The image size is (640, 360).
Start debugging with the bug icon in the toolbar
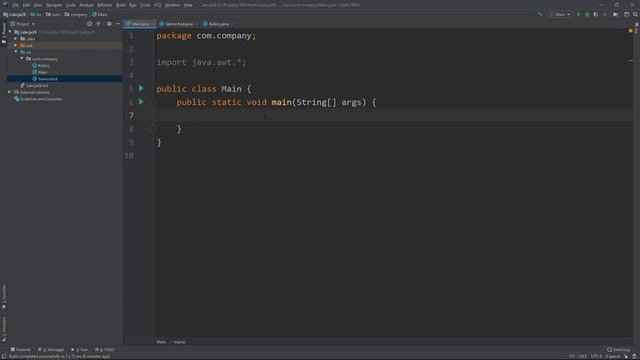coord(587,14)
